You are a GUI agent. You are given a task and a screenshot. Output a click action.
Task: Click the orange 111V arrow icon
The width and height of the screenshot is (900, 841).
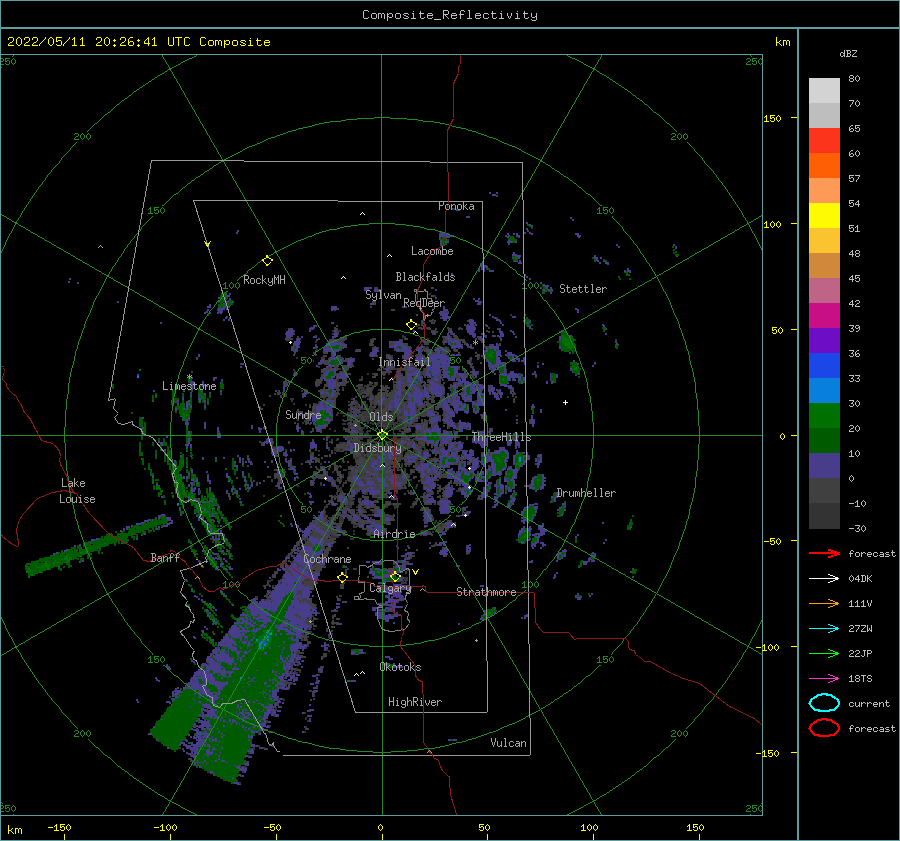pos(824,603)
